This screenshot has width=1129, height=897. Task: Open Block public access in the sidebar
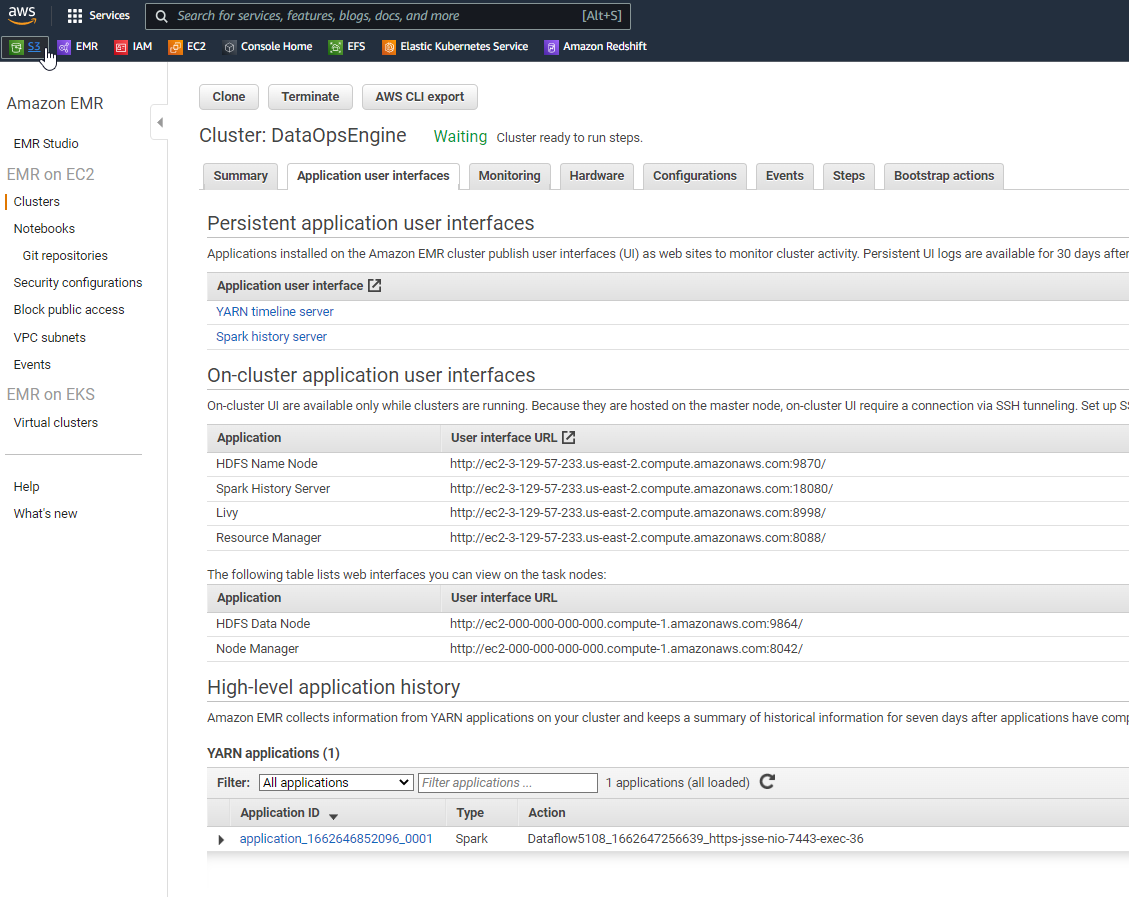pos(69,310)
